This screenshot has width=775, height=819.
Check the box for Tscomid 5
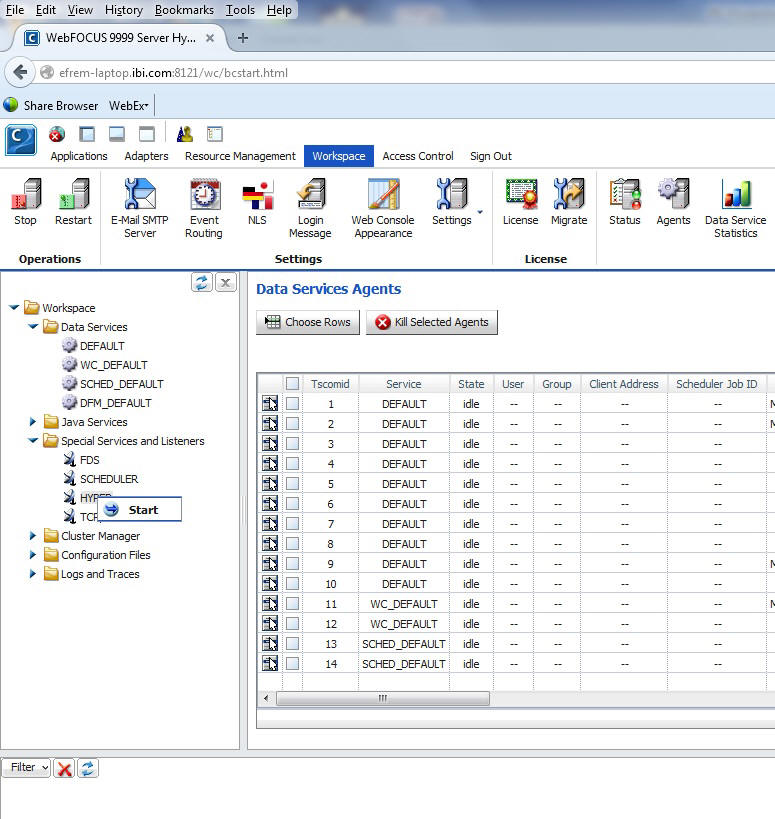point(292,484)
